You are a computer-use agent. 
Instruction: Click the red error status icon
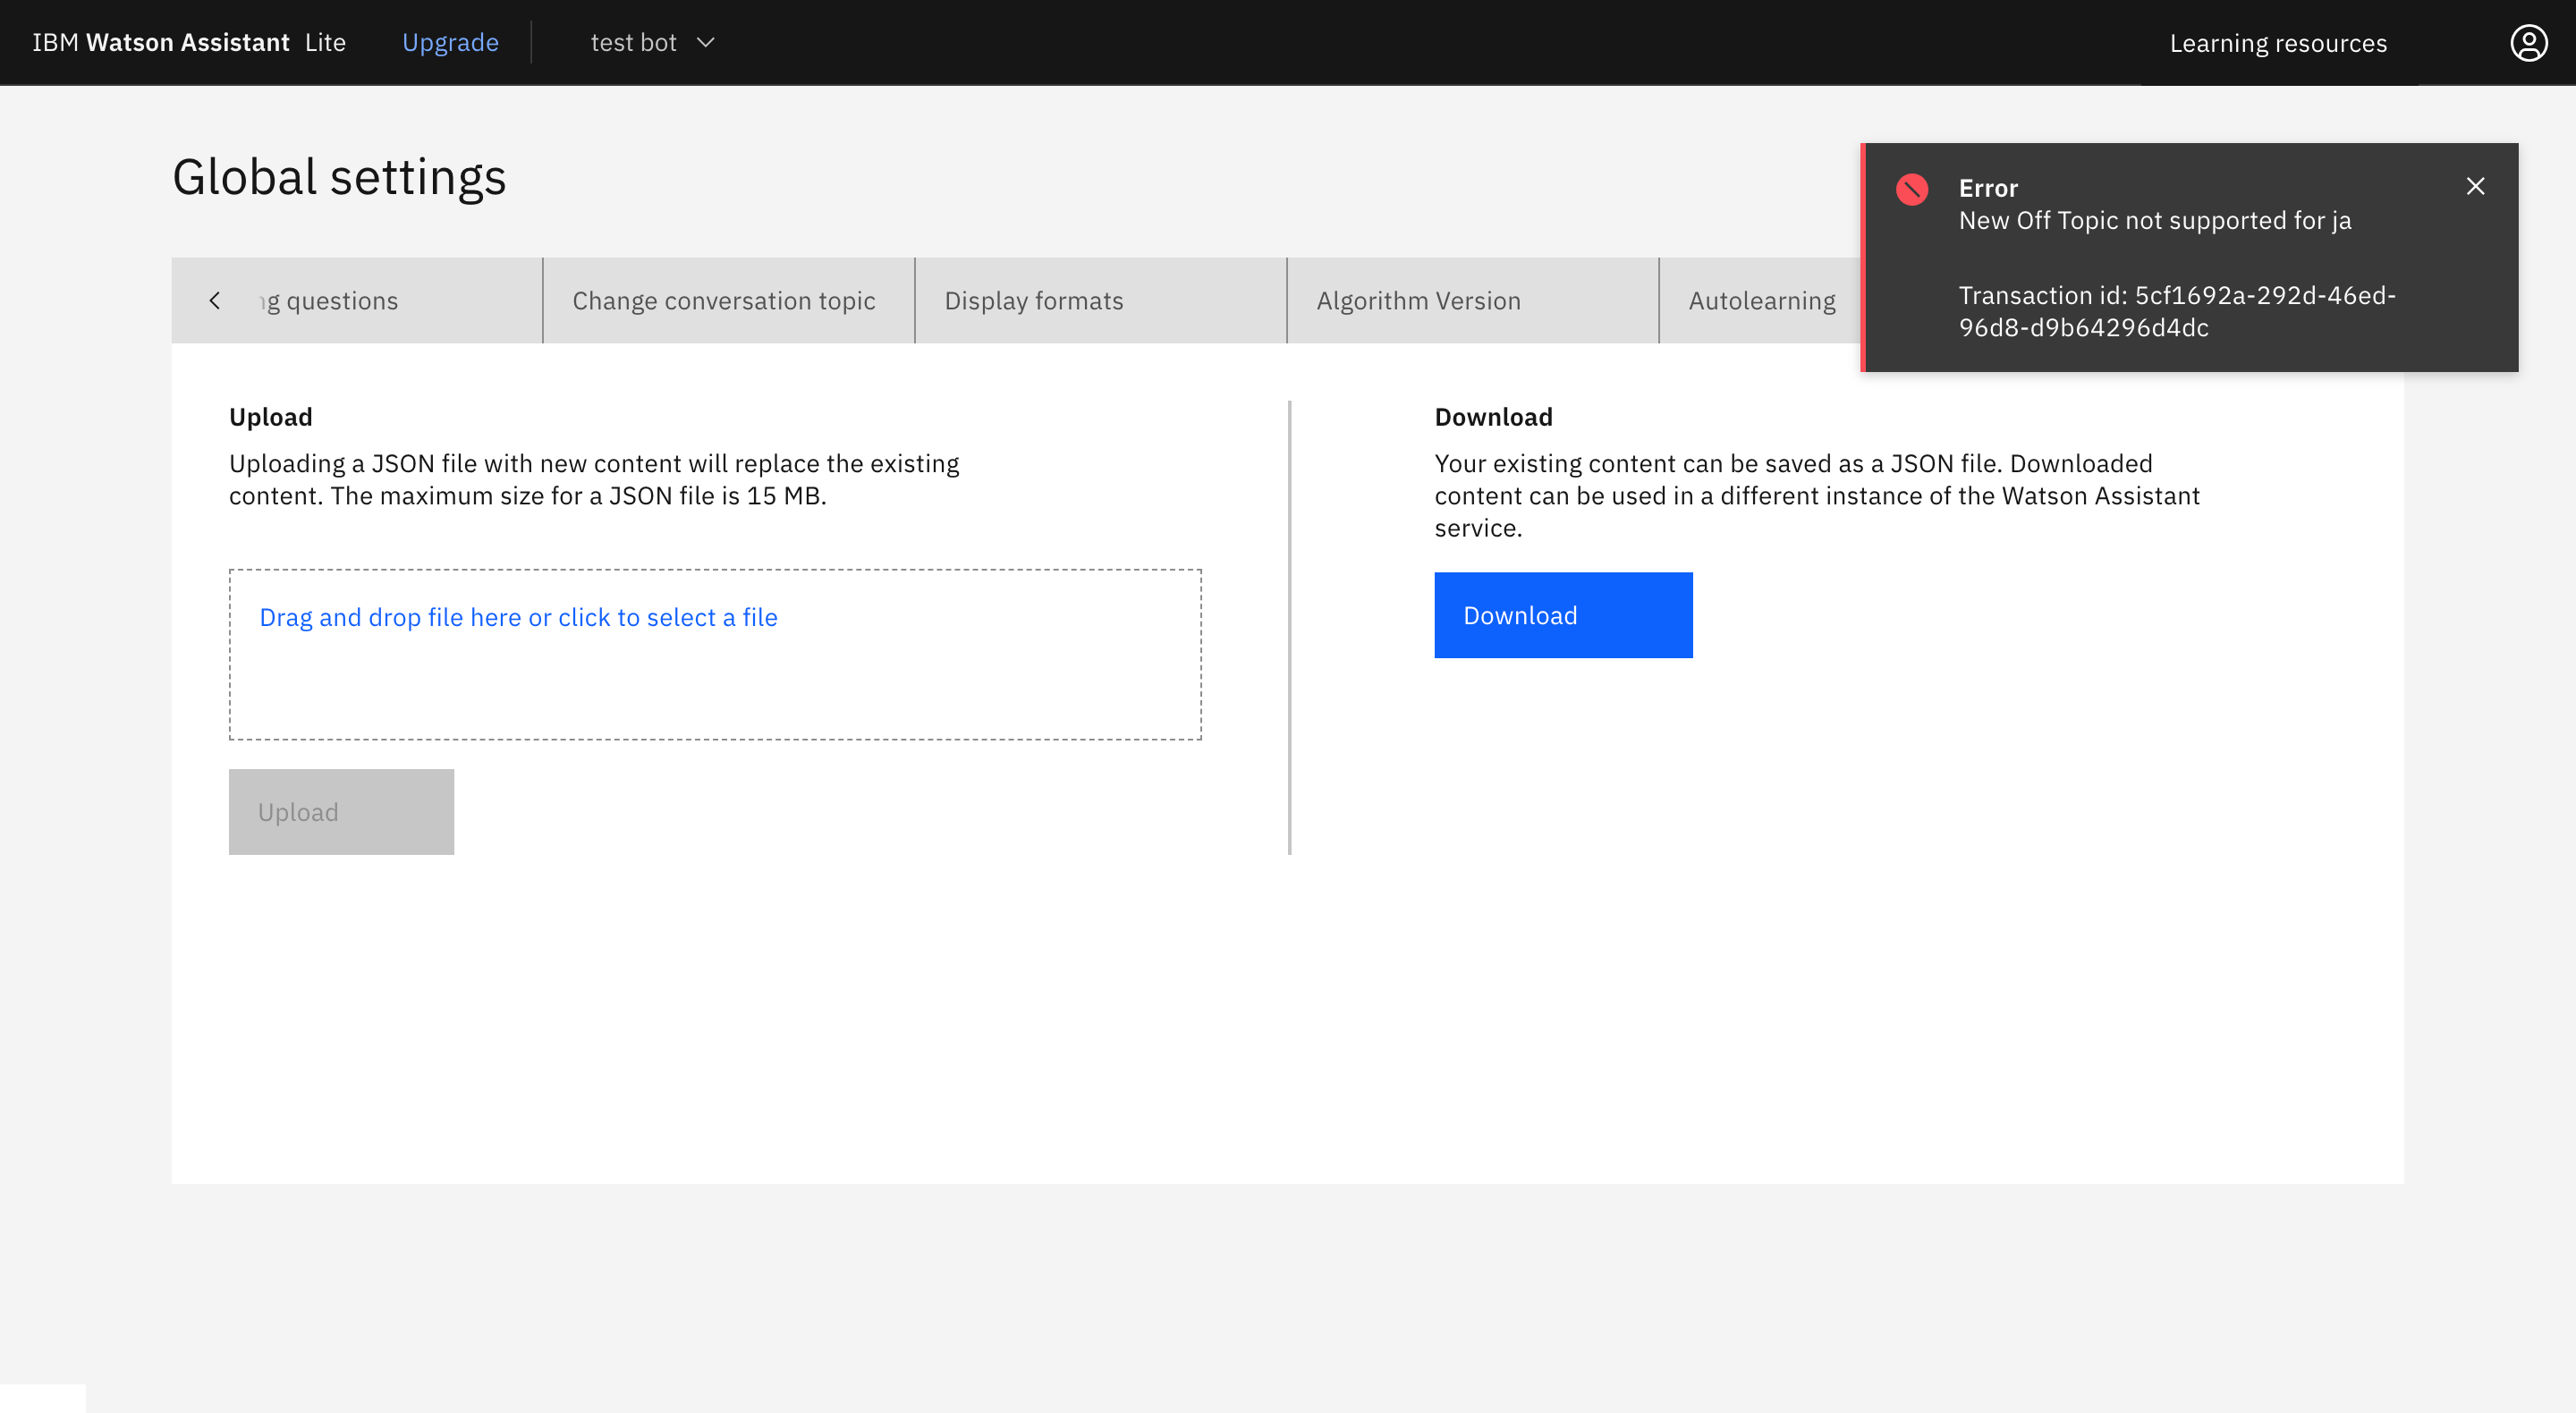click(x=1912, y=189)
